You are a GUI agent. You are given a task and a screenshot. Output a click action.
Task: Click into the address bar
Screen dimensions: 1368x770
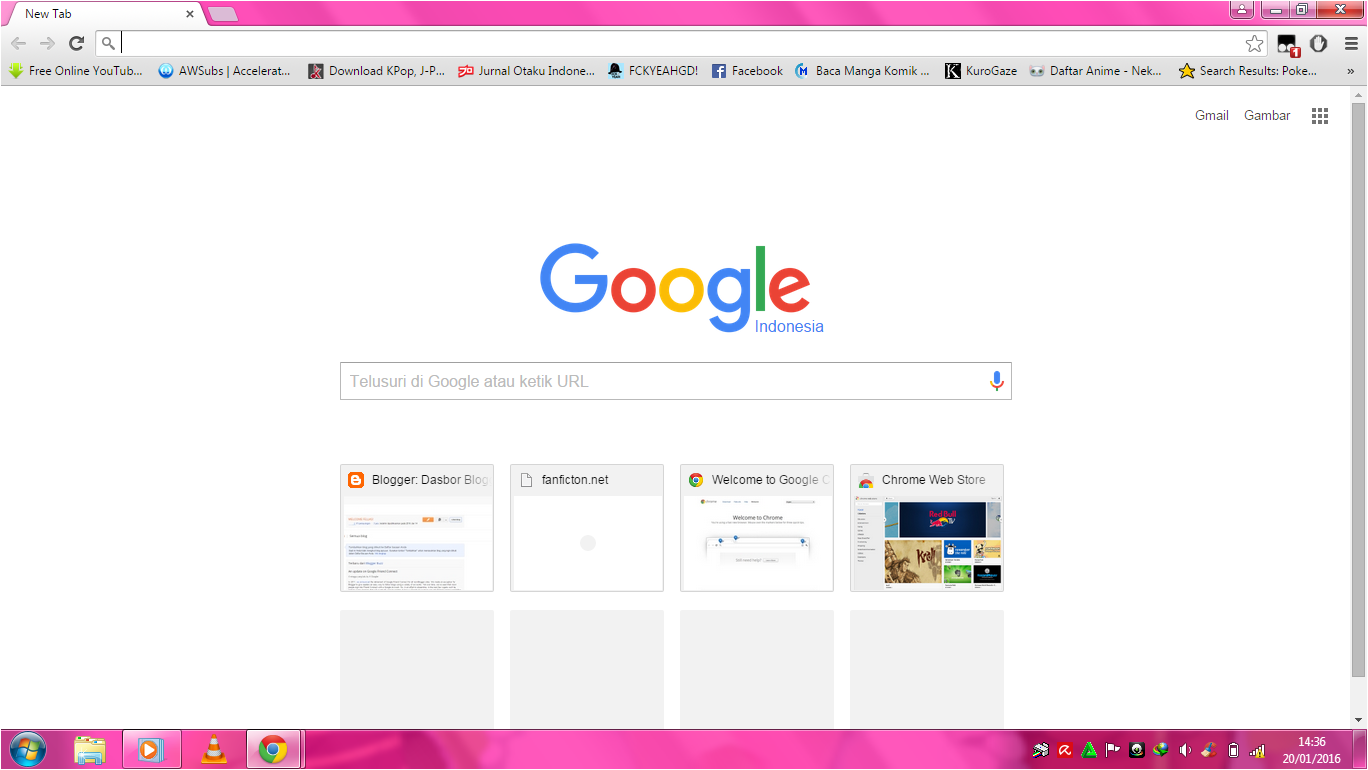683,43
